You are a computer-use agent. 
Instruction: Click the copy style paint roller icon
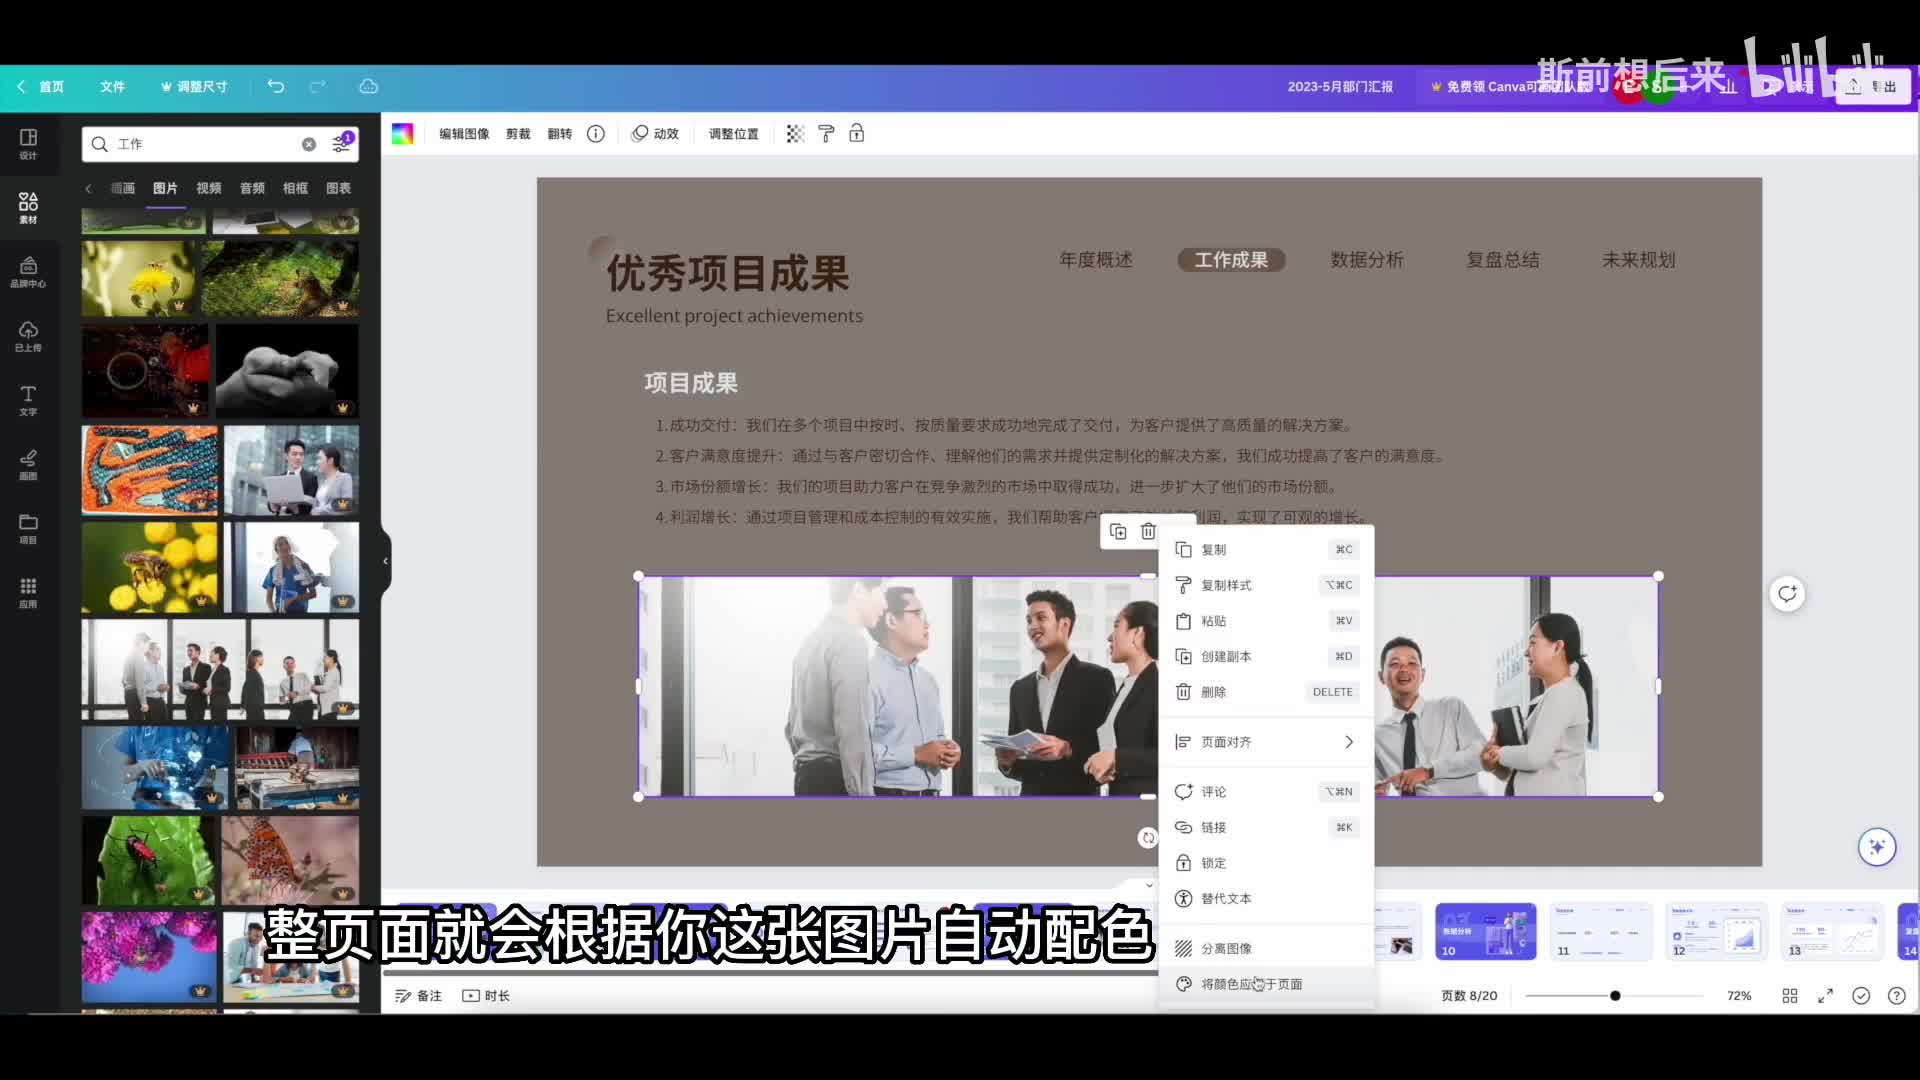point(826,134)
